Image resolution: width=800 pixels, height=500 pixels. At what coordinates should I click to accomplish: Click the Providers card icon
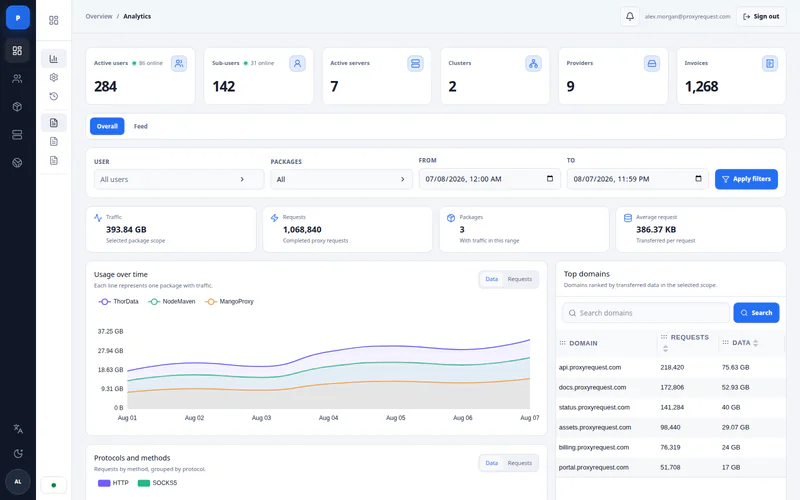[652, 64]
